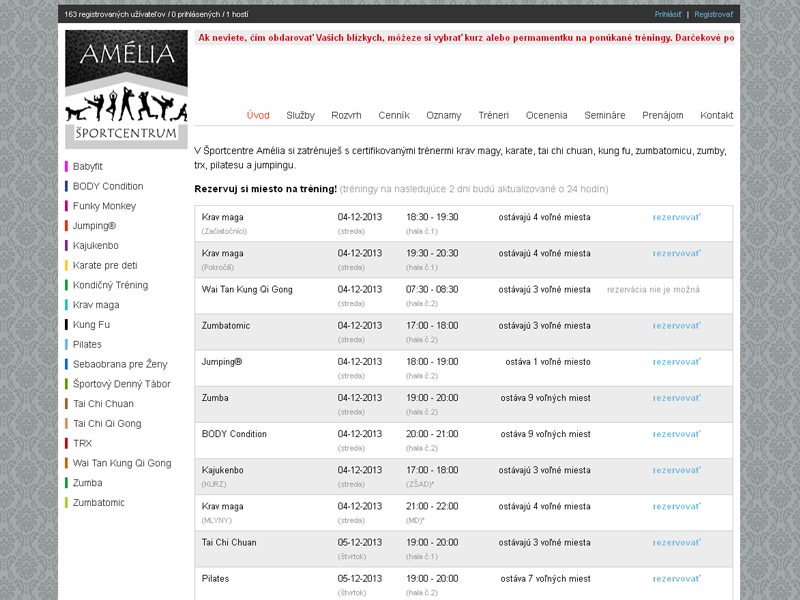The height and width of the screenshot is (600, 800).
Task: Open the Služby menu item
Action: [x=301, y=115]
